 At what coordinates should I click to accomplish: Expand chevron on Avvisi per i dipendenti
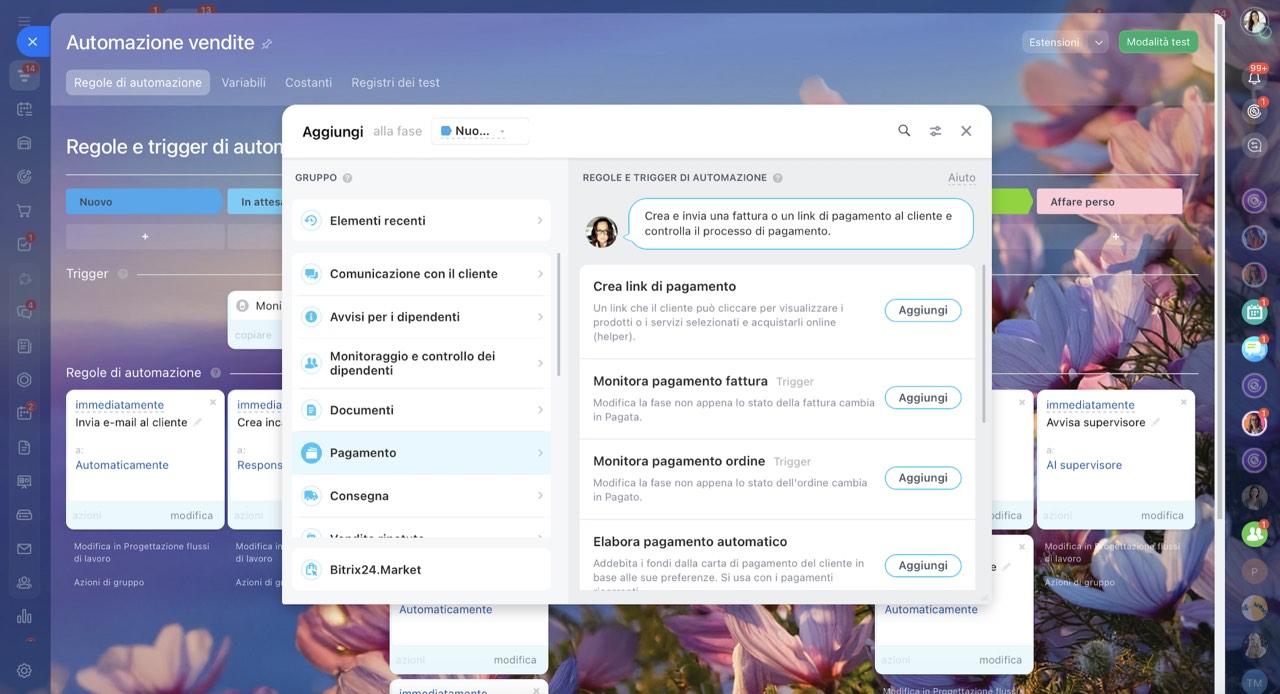click(x=540, y=316)
